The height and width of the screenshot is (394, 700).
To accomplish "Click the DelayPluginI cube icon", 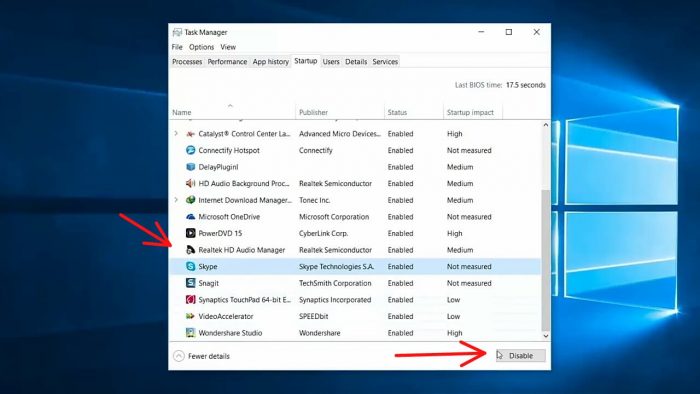I will point(191,167).
